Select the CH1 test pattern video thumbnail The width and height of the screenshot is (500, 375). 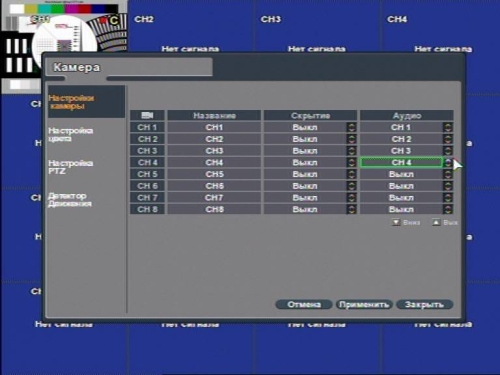point(64,47)
